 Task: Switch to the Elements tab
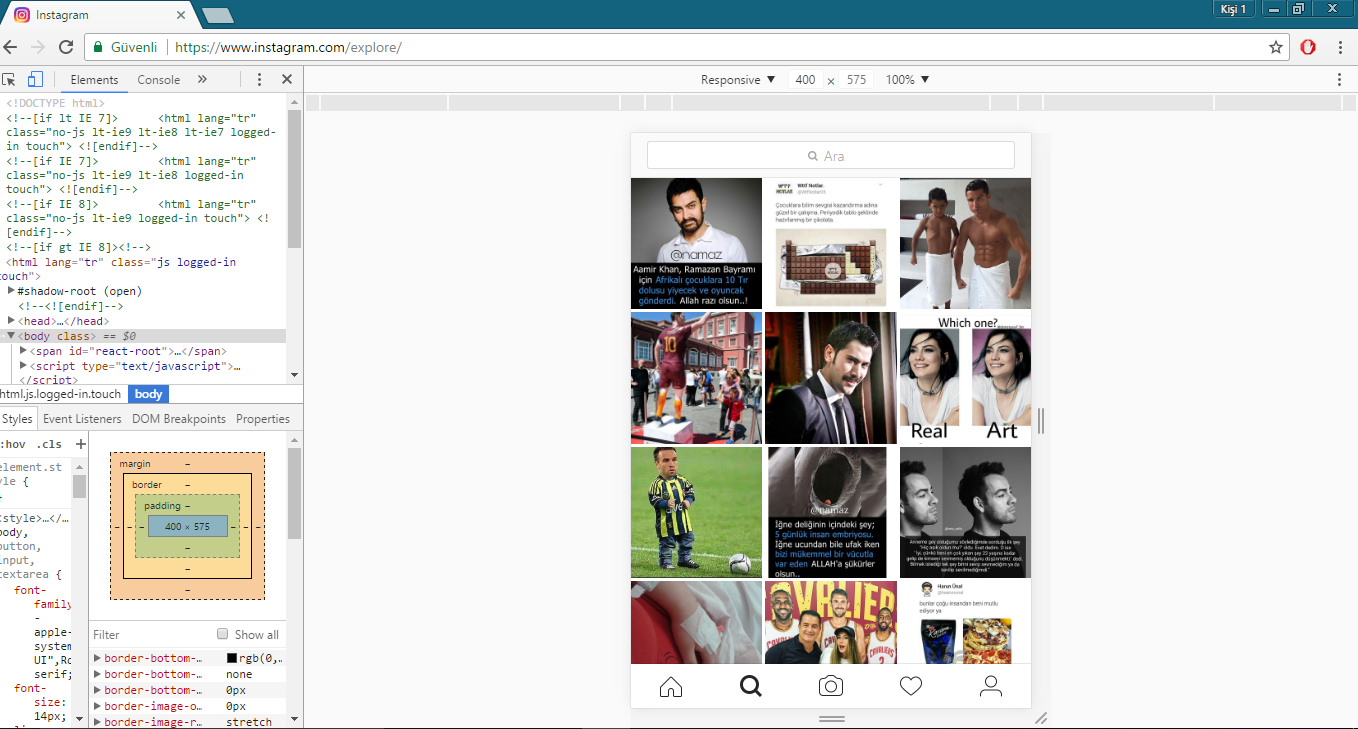coord(94,80)
